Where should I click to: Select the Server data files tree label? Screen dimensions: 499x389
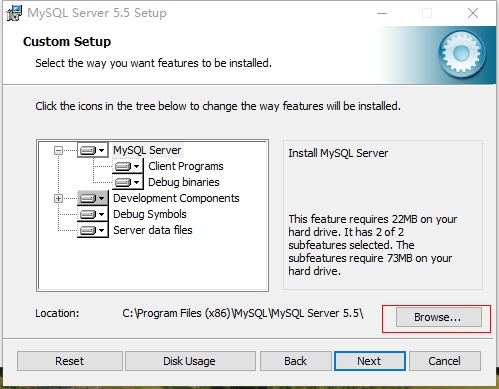tap(153, 230)
